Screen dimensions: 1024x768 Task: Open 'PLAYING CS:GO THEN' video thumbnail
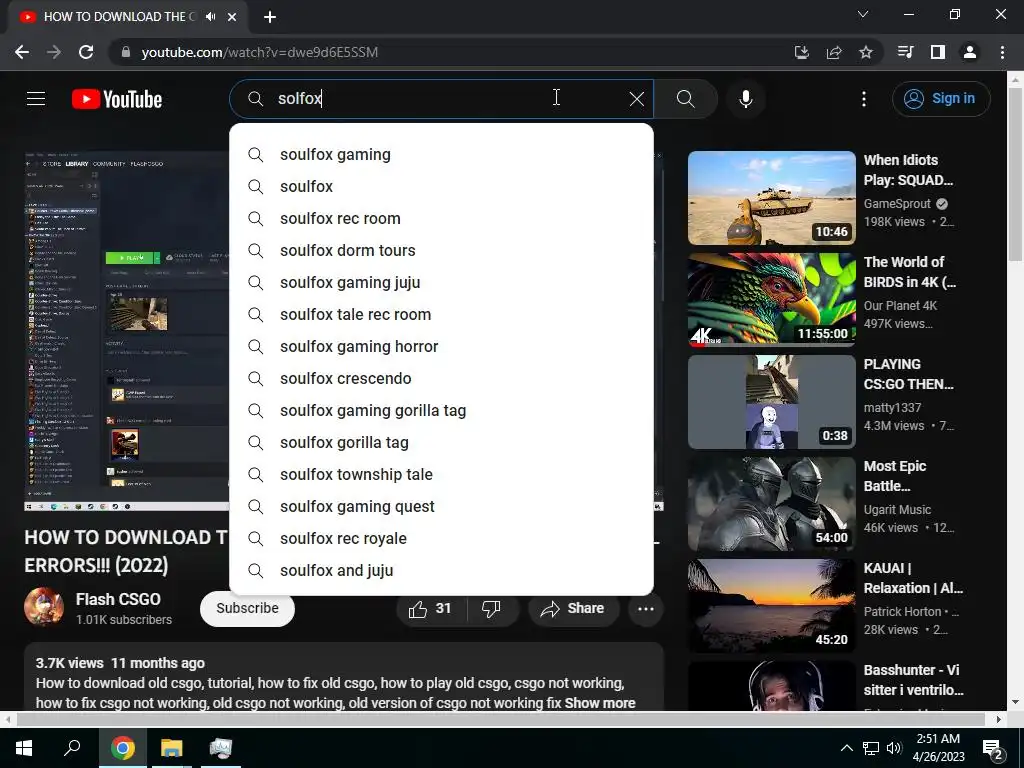772,402
